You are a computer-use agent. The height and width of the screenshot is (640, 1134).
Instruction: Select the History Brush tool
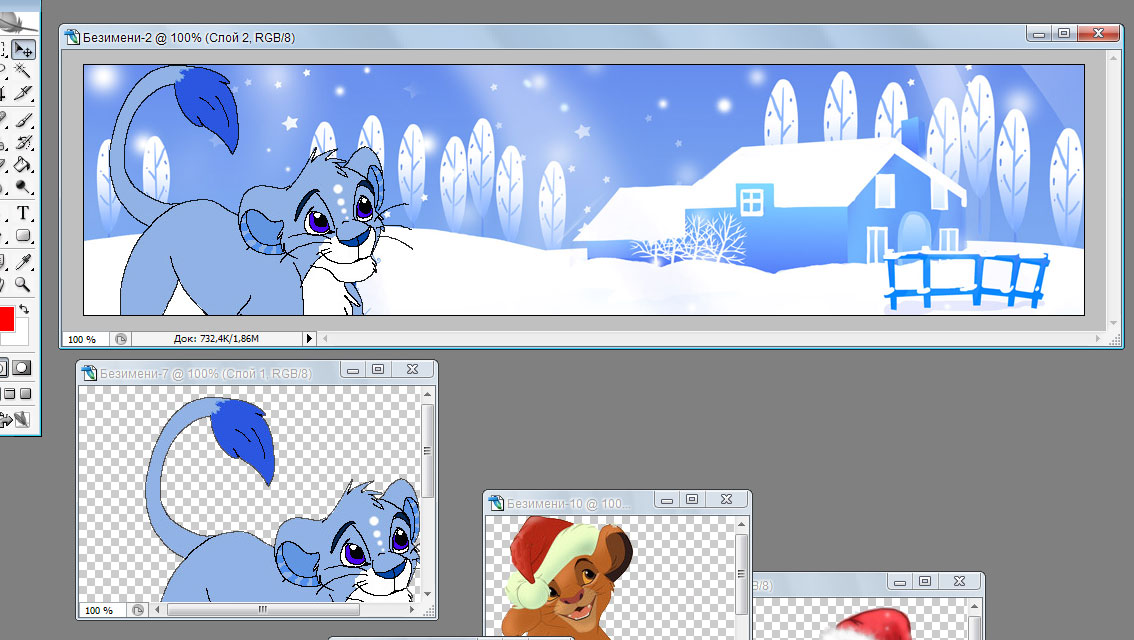tap(22, 142)
